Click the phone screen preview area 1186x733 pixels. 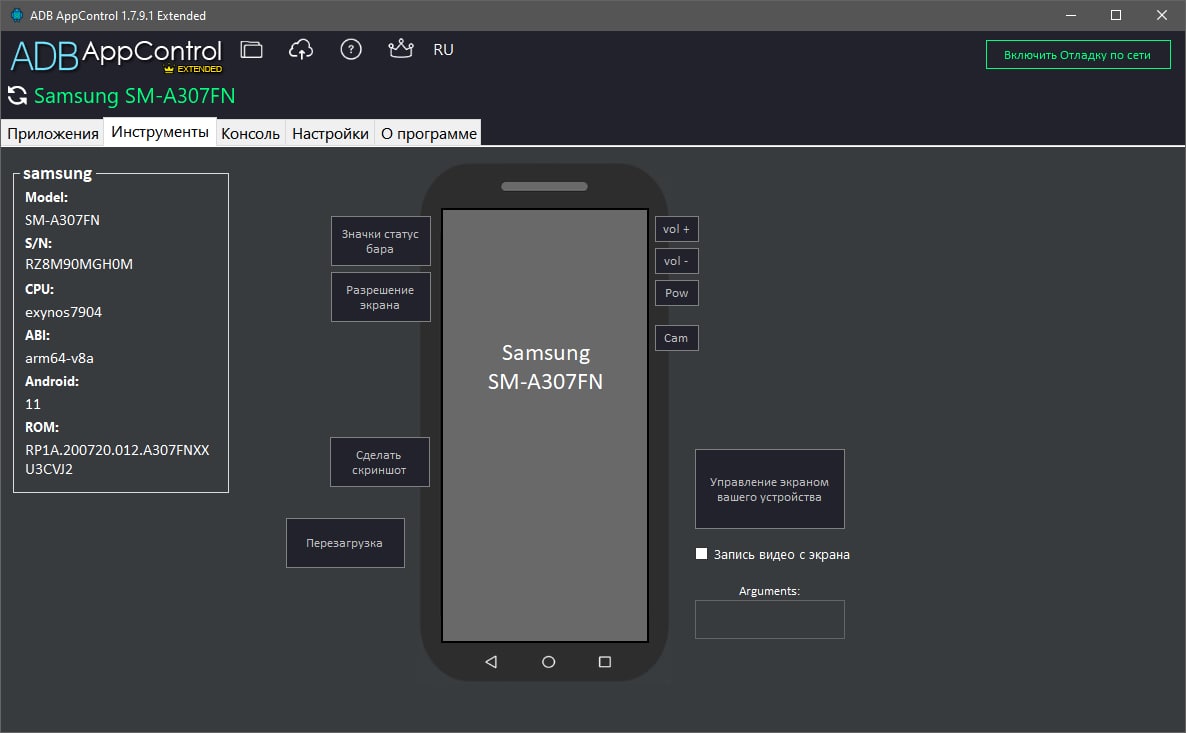545,425
